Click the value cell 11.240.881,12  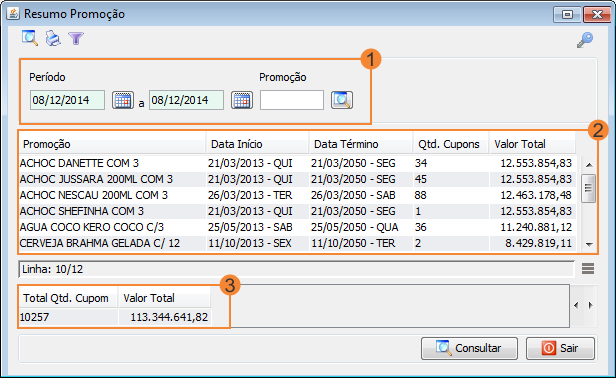click(x=533, y=227)
